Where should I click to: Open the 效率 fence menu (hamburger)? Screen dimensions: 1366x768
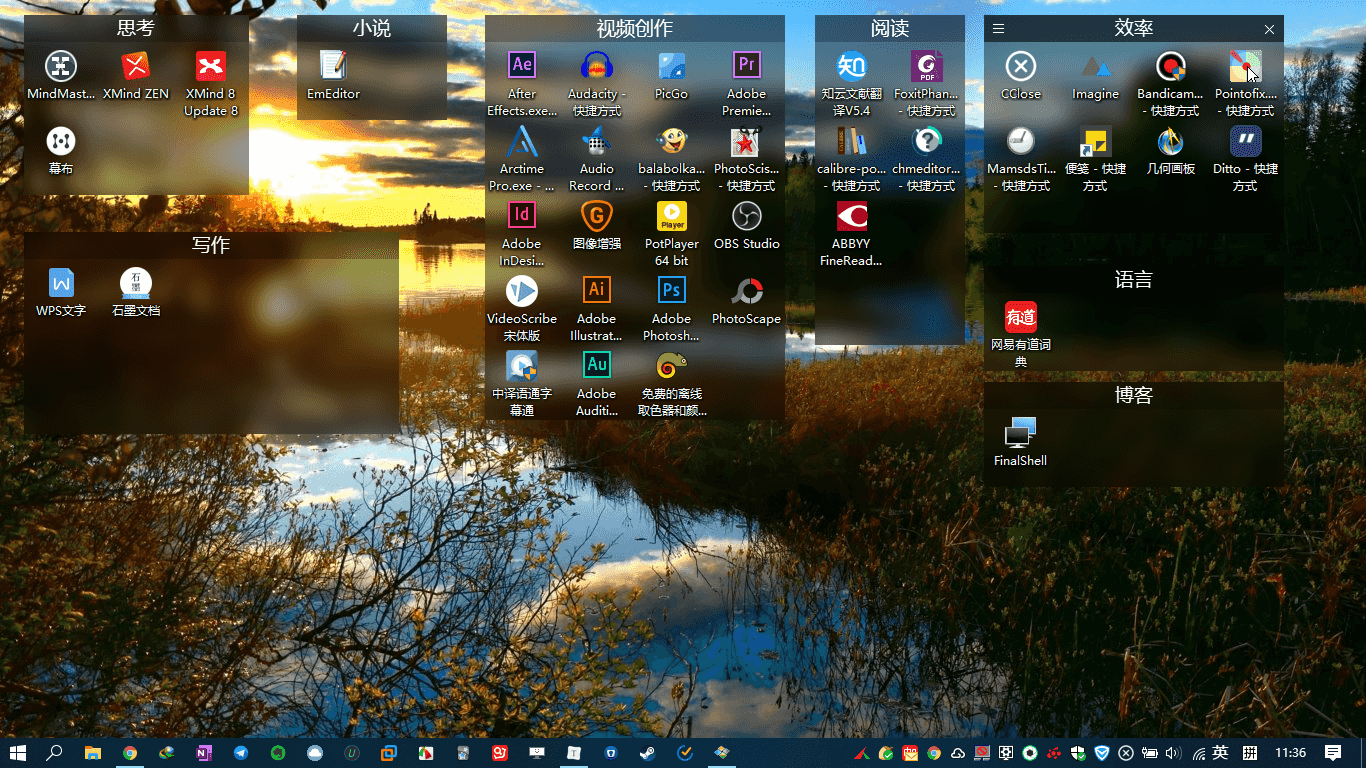(998, 29)
